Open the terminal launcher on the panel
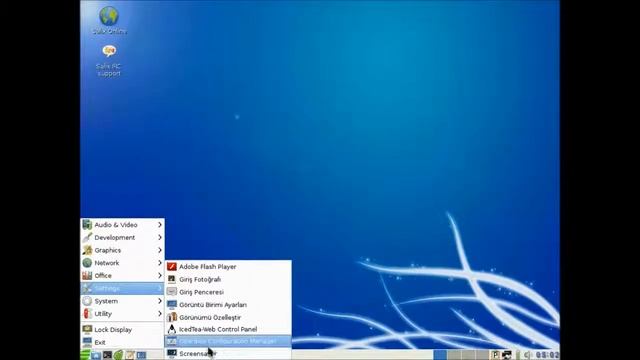This screenshot has height=360, width=640. pos(107,355)
